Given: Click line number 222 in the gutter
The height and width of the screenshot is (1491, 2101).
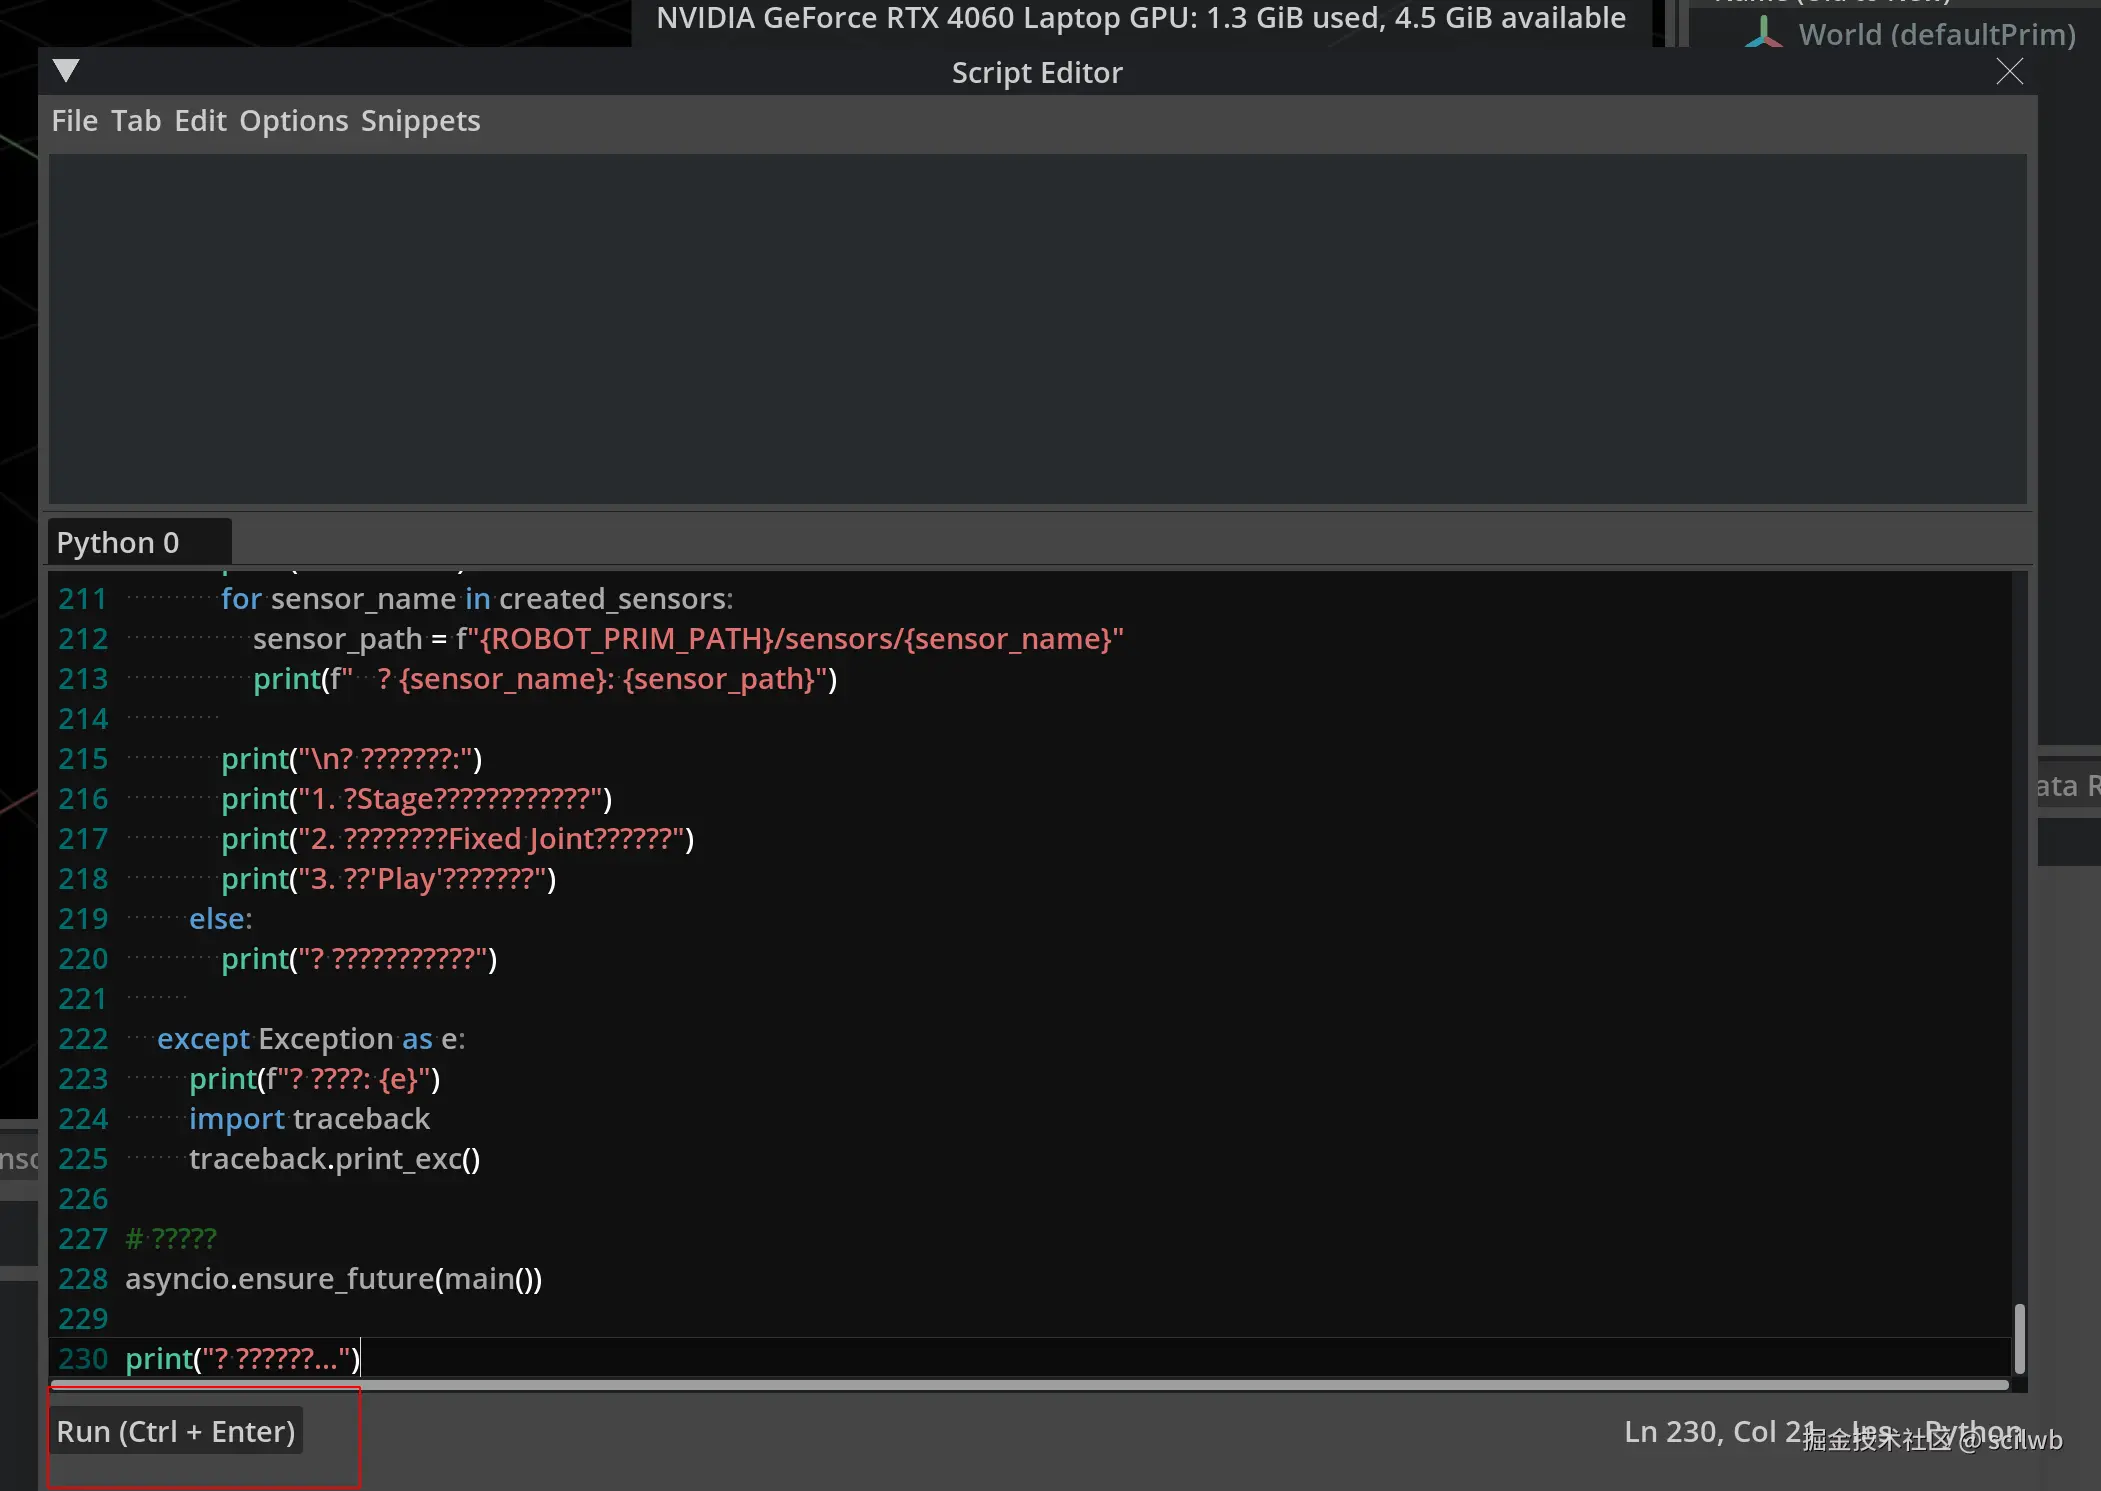Looking at the screenshot, I should [x=83, y=1039].
